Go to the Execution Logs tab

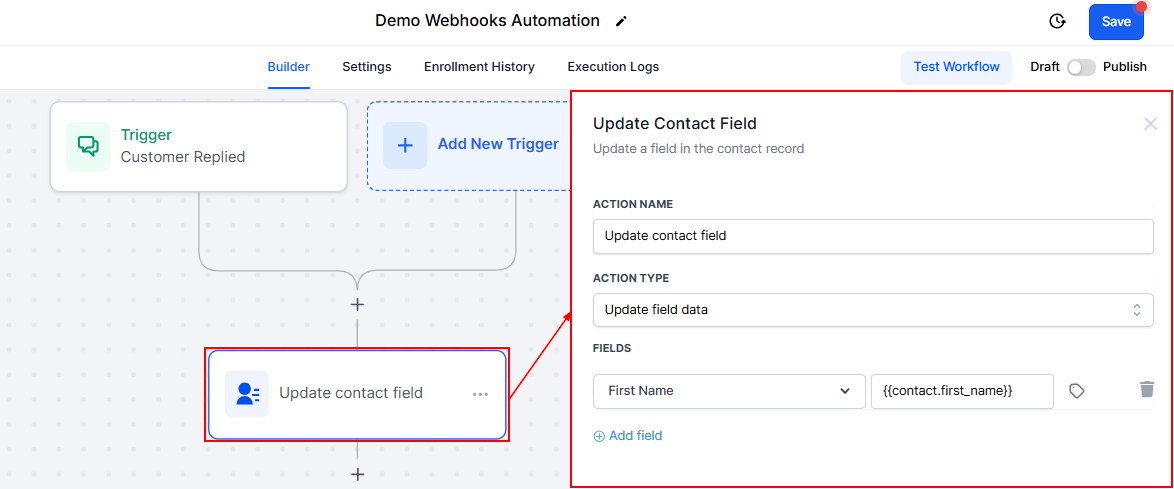coord(613,67)
